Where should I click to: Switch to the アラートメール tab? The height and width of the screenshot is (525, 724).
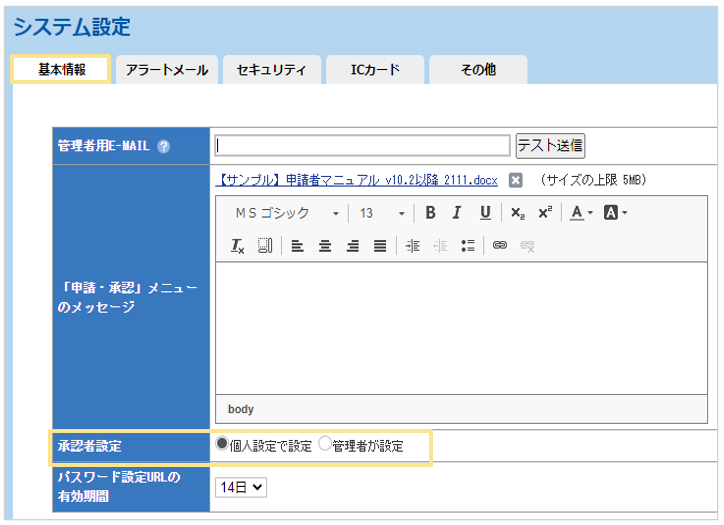coord(167,70)
